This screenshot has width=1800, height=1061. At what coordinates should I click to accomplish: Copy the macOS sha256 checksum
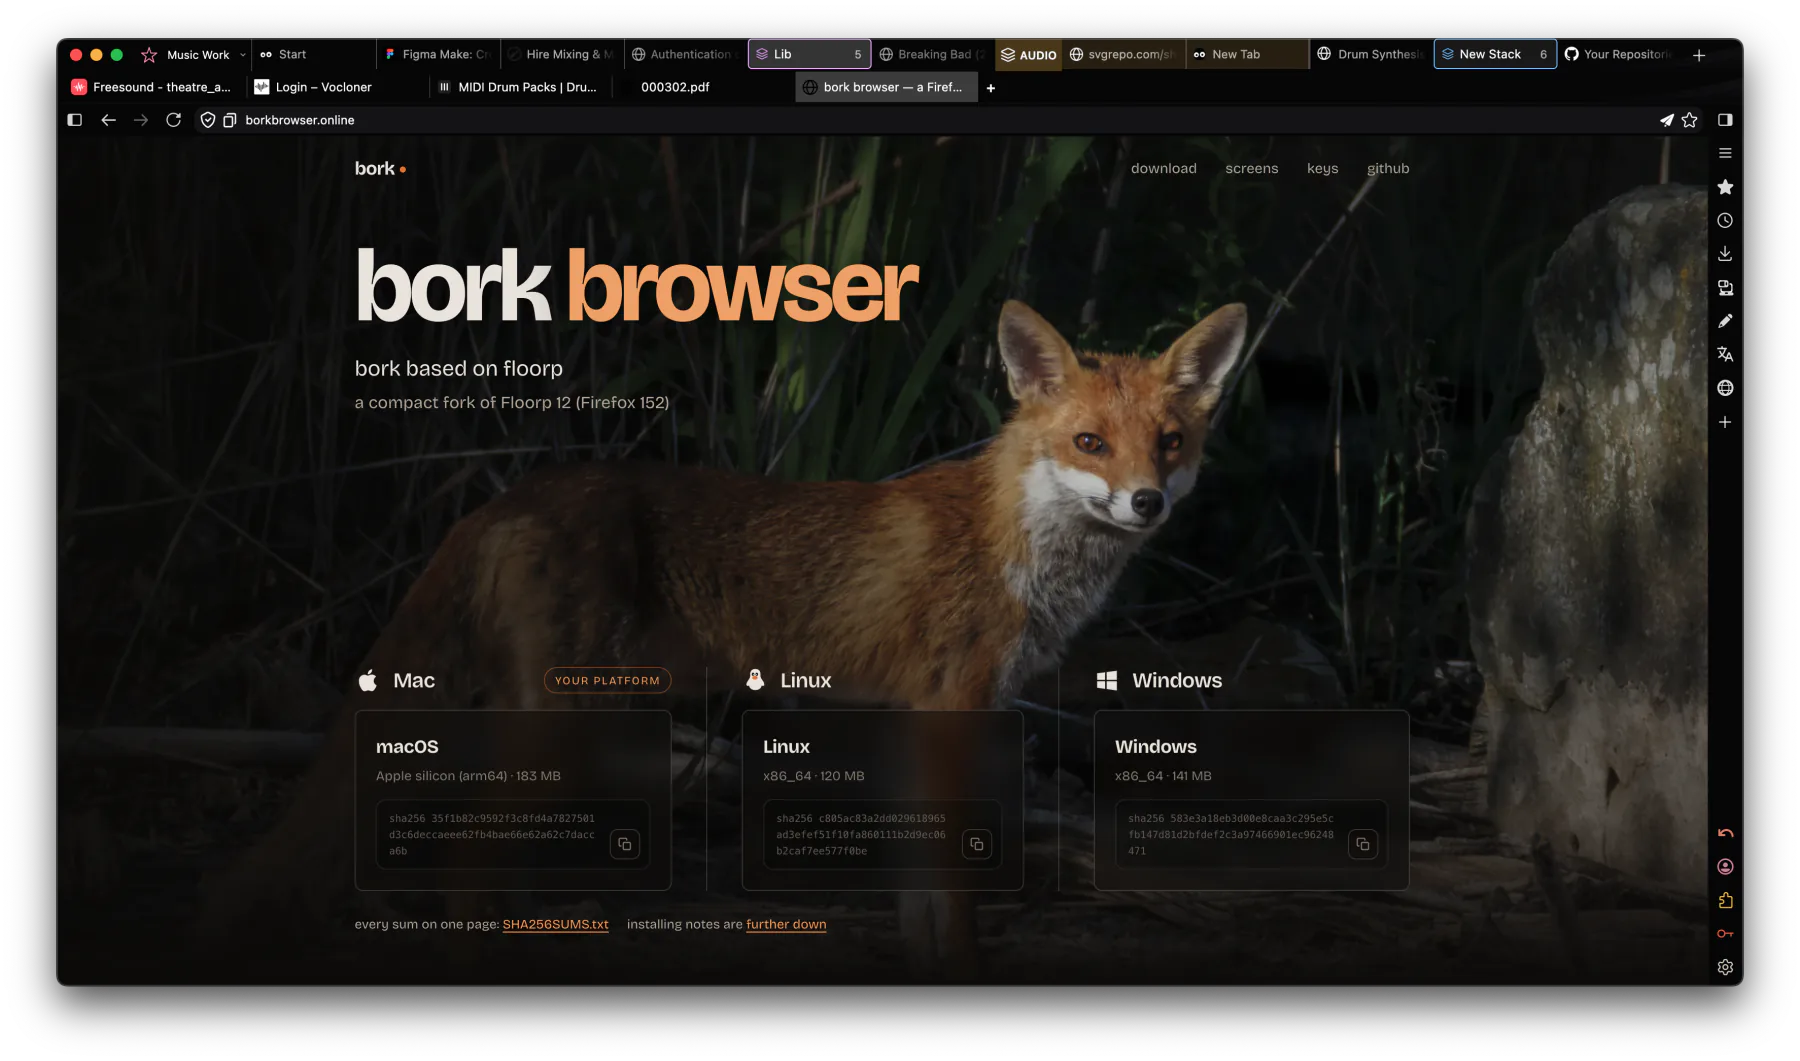tap(625, 844)
